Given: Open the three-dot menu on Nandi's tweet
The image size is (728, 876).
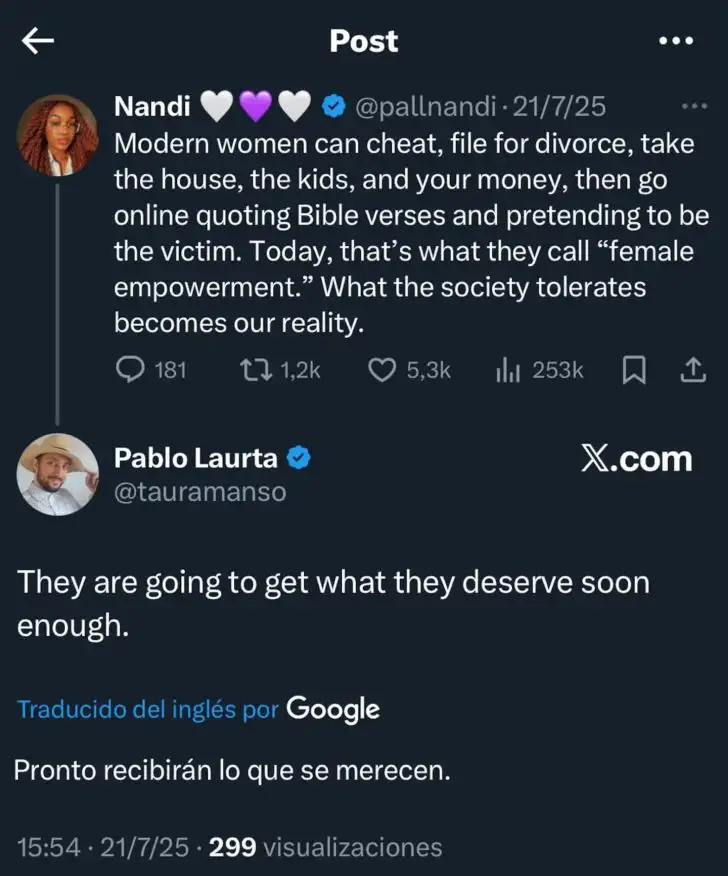Looking at the screenshot, I should pyautogui.click(x=694, y=103).
